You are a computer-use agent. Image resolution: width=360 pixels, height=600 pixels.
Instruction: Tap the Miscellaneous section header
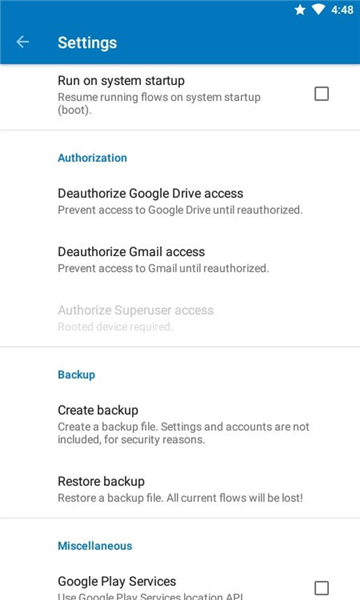pos(95,546)
